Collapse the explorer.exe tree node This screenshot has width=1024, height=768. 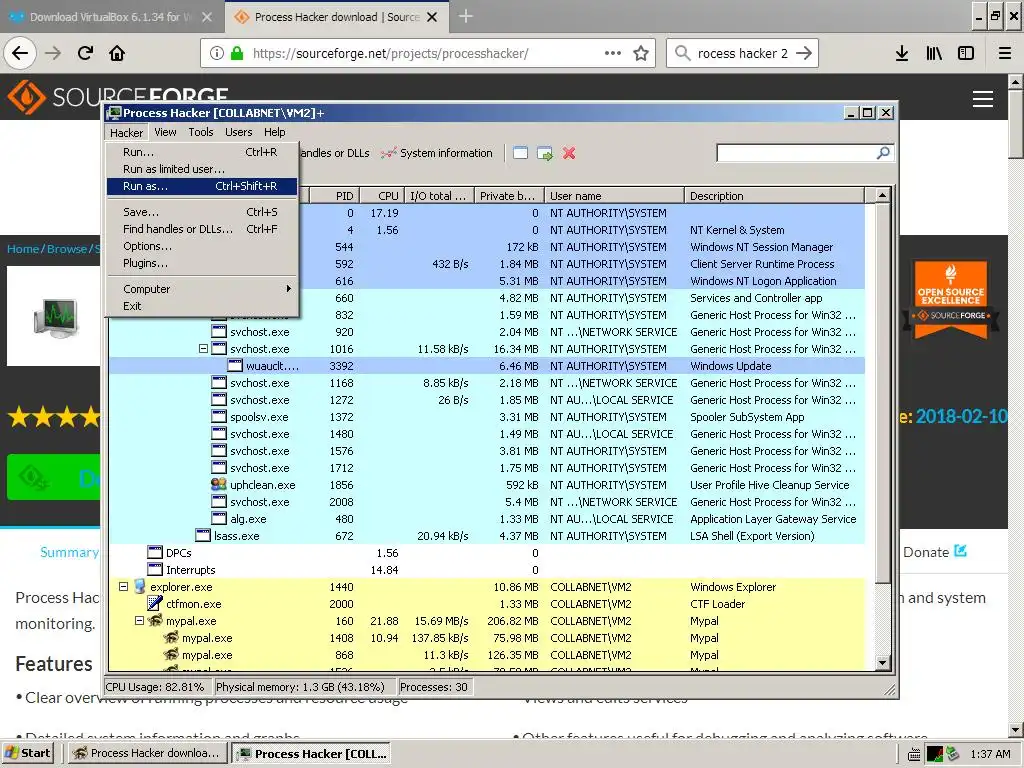pyautogui.click(x=123, y=586)
